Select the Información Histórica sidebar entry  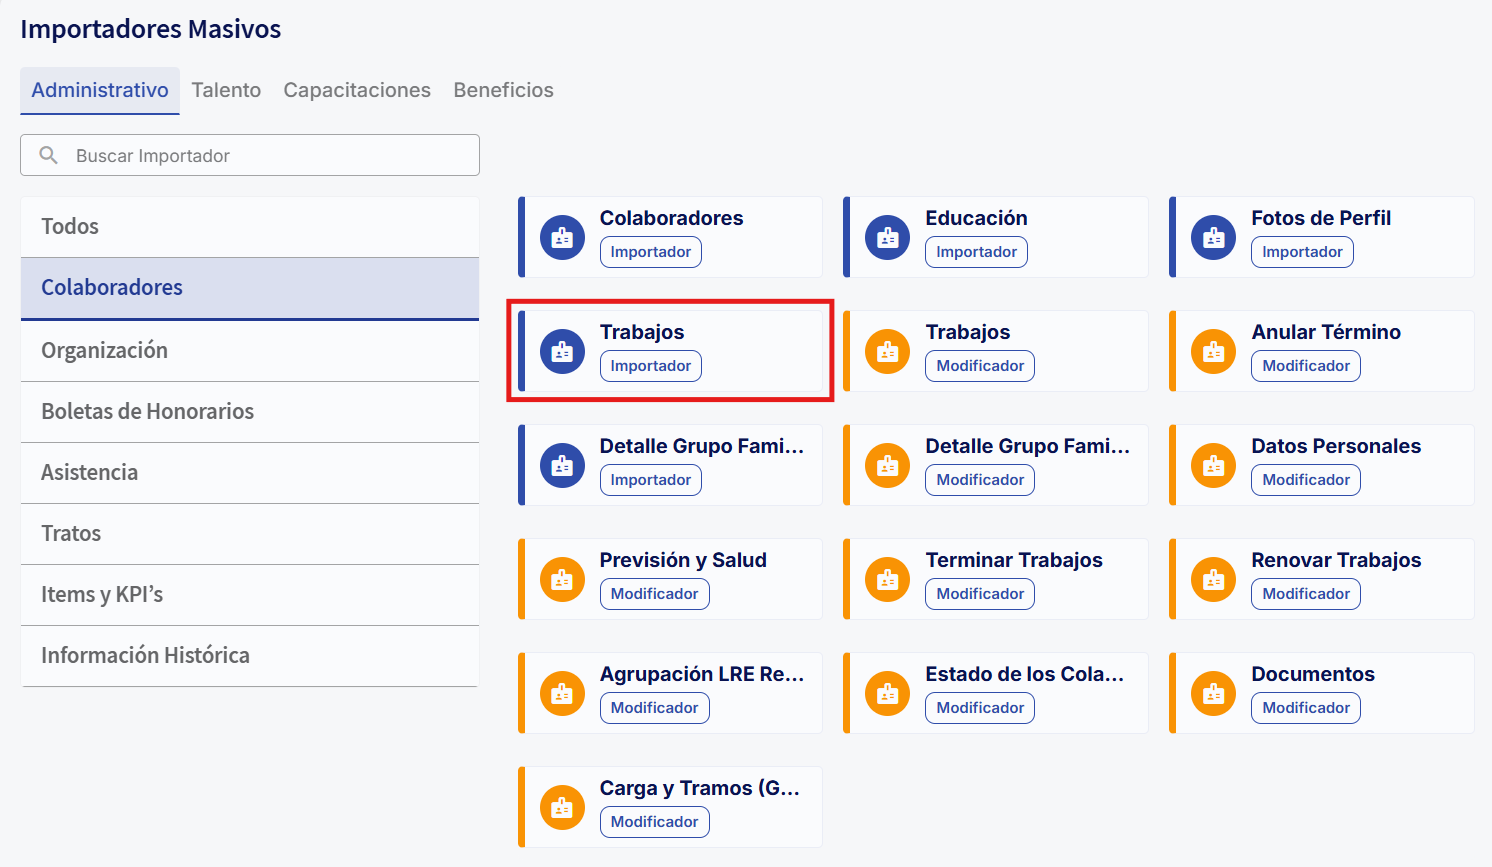[146, 655]
